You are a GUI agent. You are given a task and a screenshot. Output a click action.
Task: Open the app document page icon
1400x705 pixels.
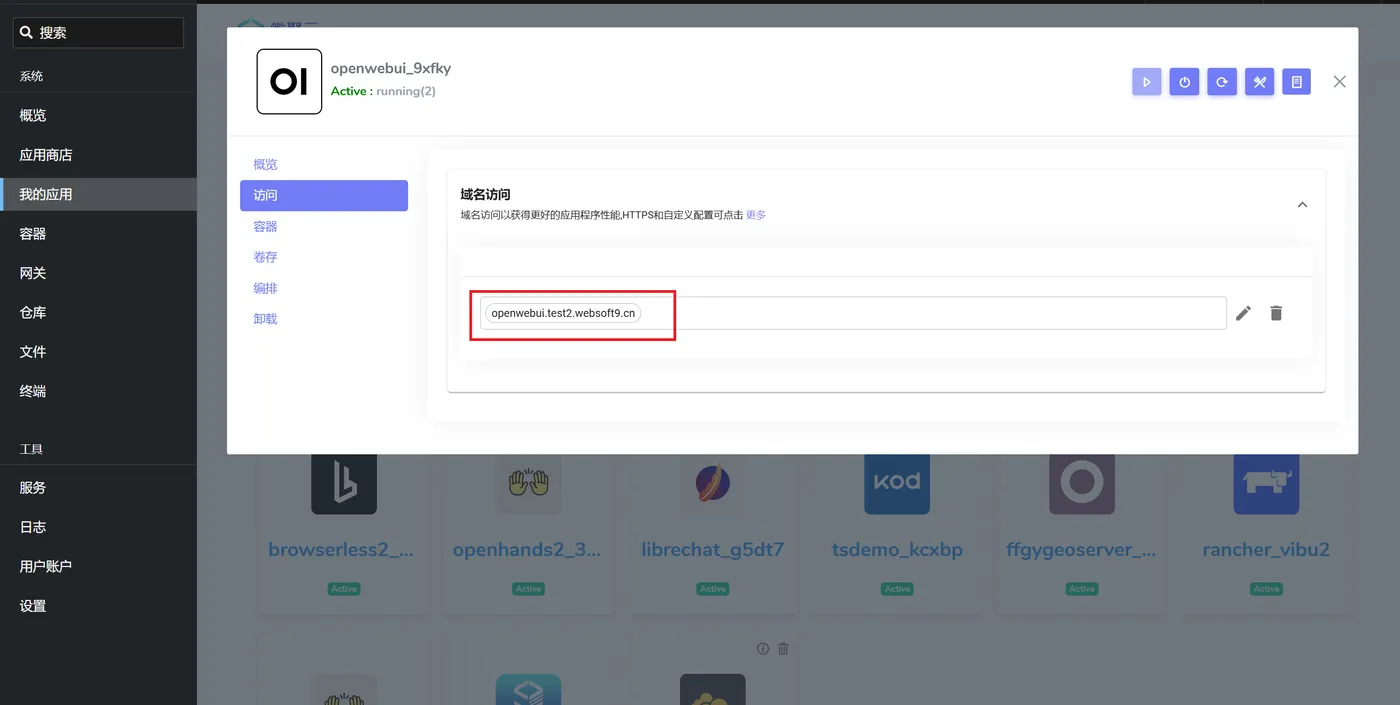pyautogui.click(x=1297, y=82)
